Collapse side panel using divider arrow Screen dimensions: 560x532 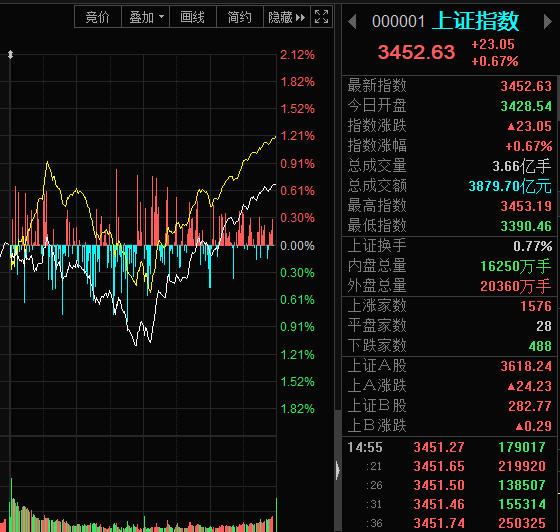click(x=338, y=470)
